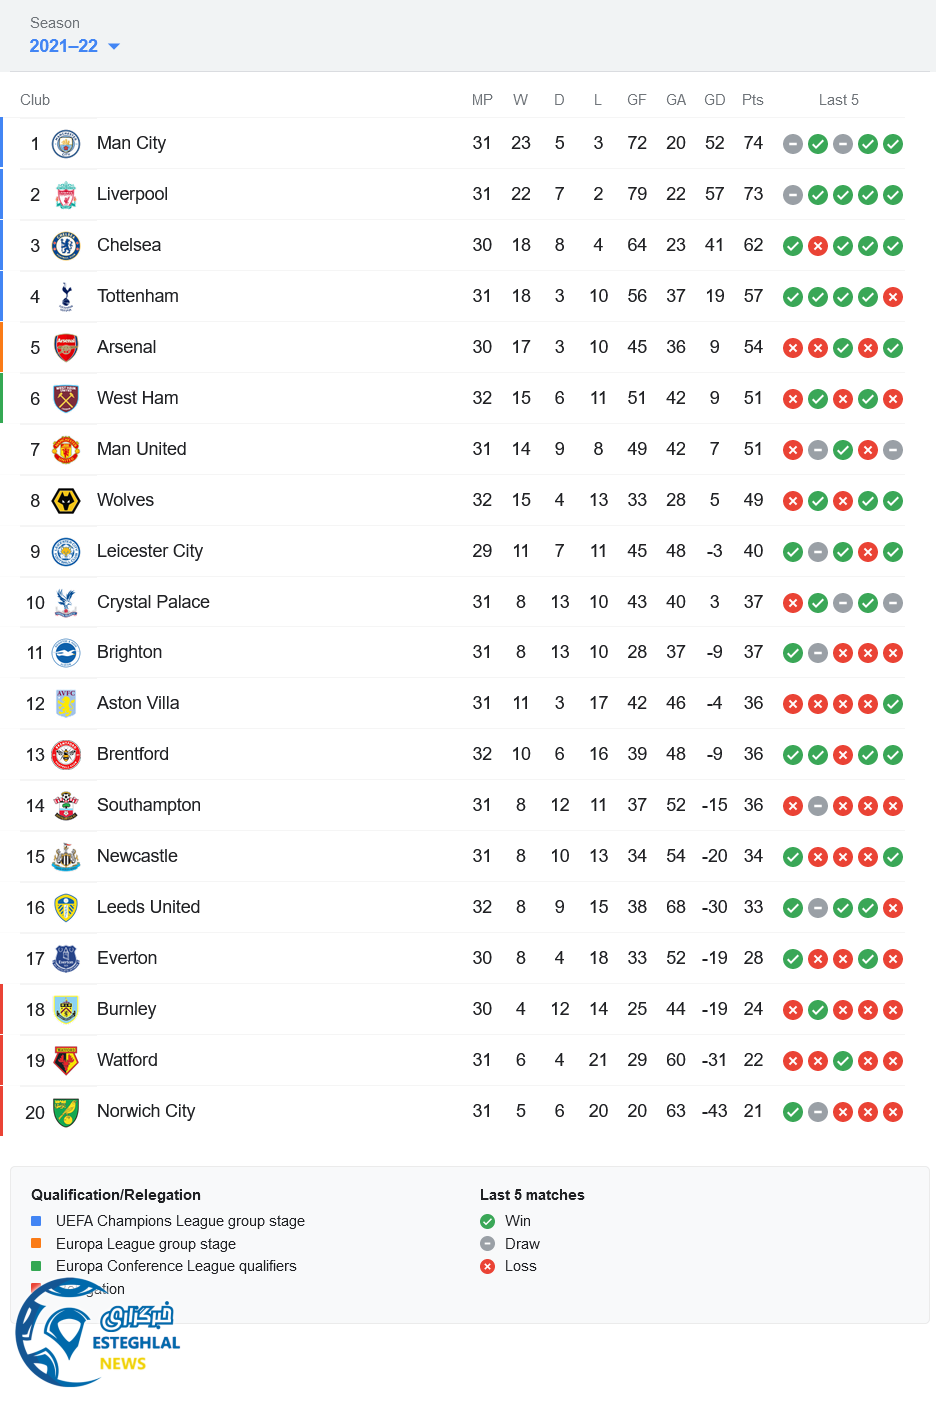Click the Liverpool club crest
This screenshot has height=1414, width=936.
coord(66,195)
